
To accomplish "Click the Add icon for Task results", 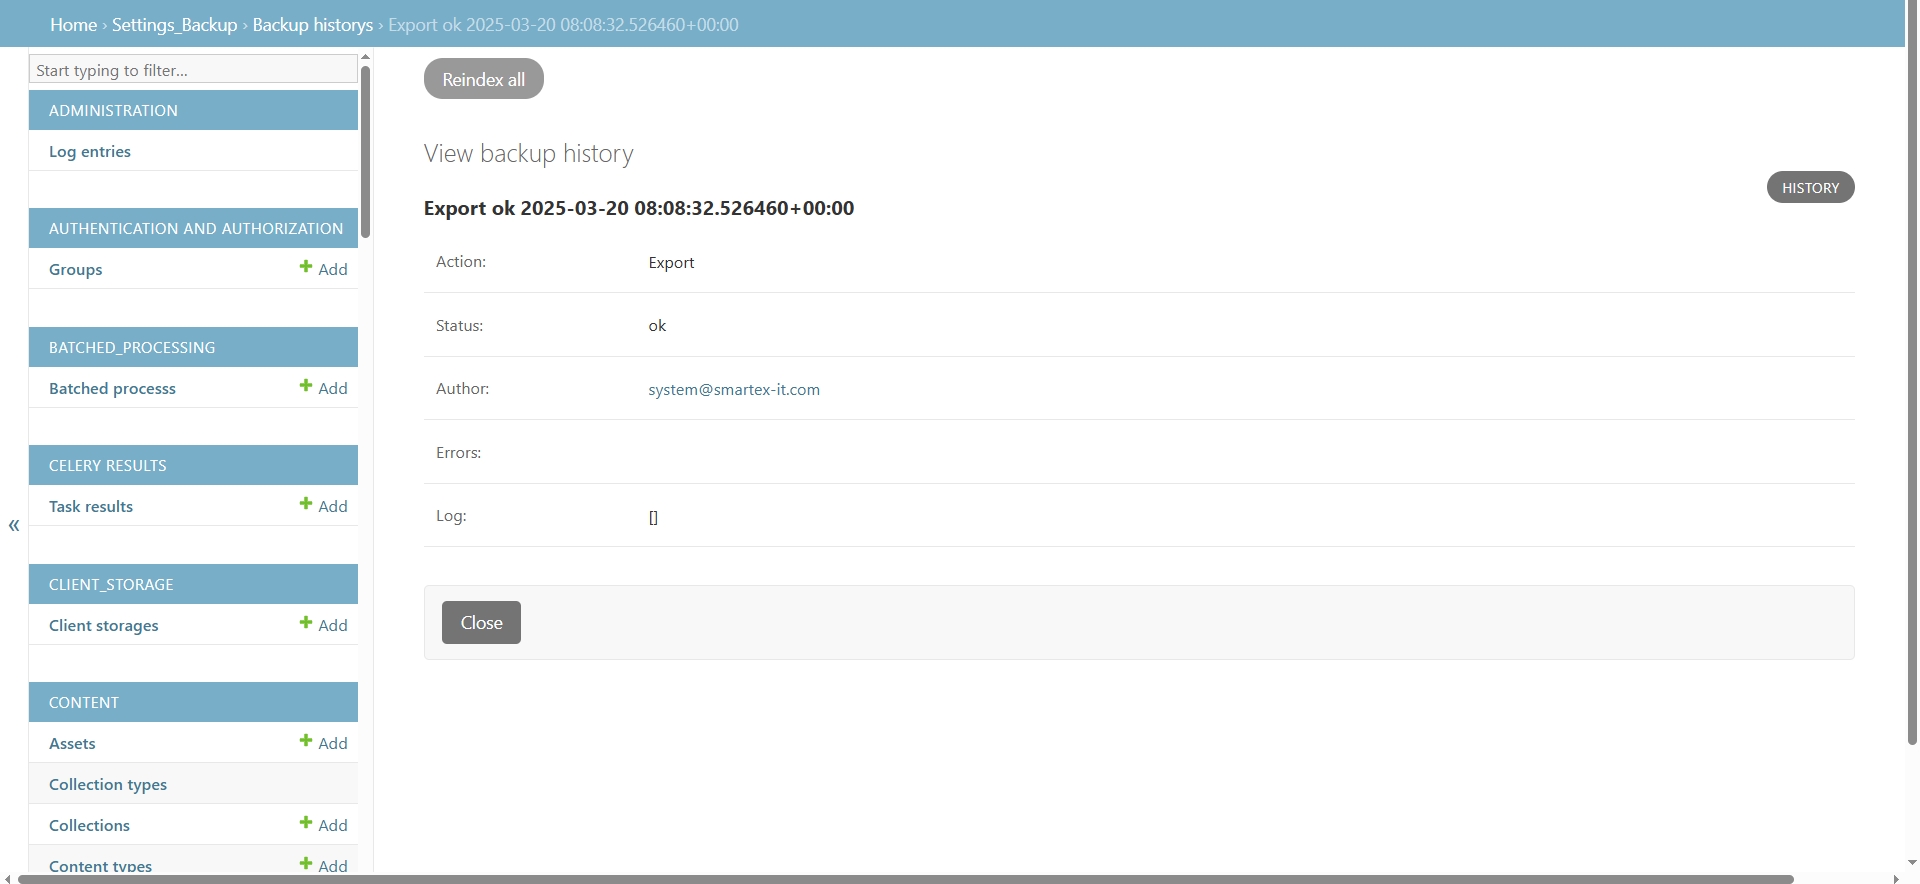I will click(x=323, y=506).
